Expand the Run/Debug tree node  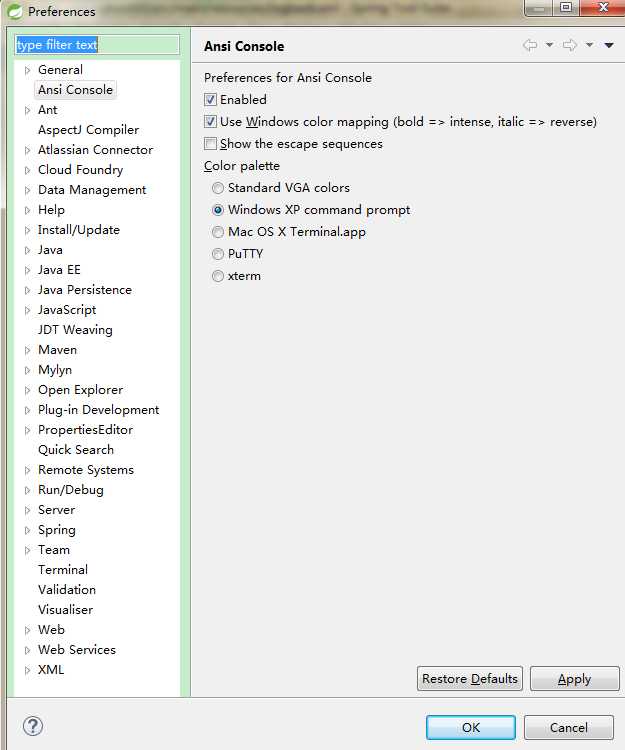point(27,490)
